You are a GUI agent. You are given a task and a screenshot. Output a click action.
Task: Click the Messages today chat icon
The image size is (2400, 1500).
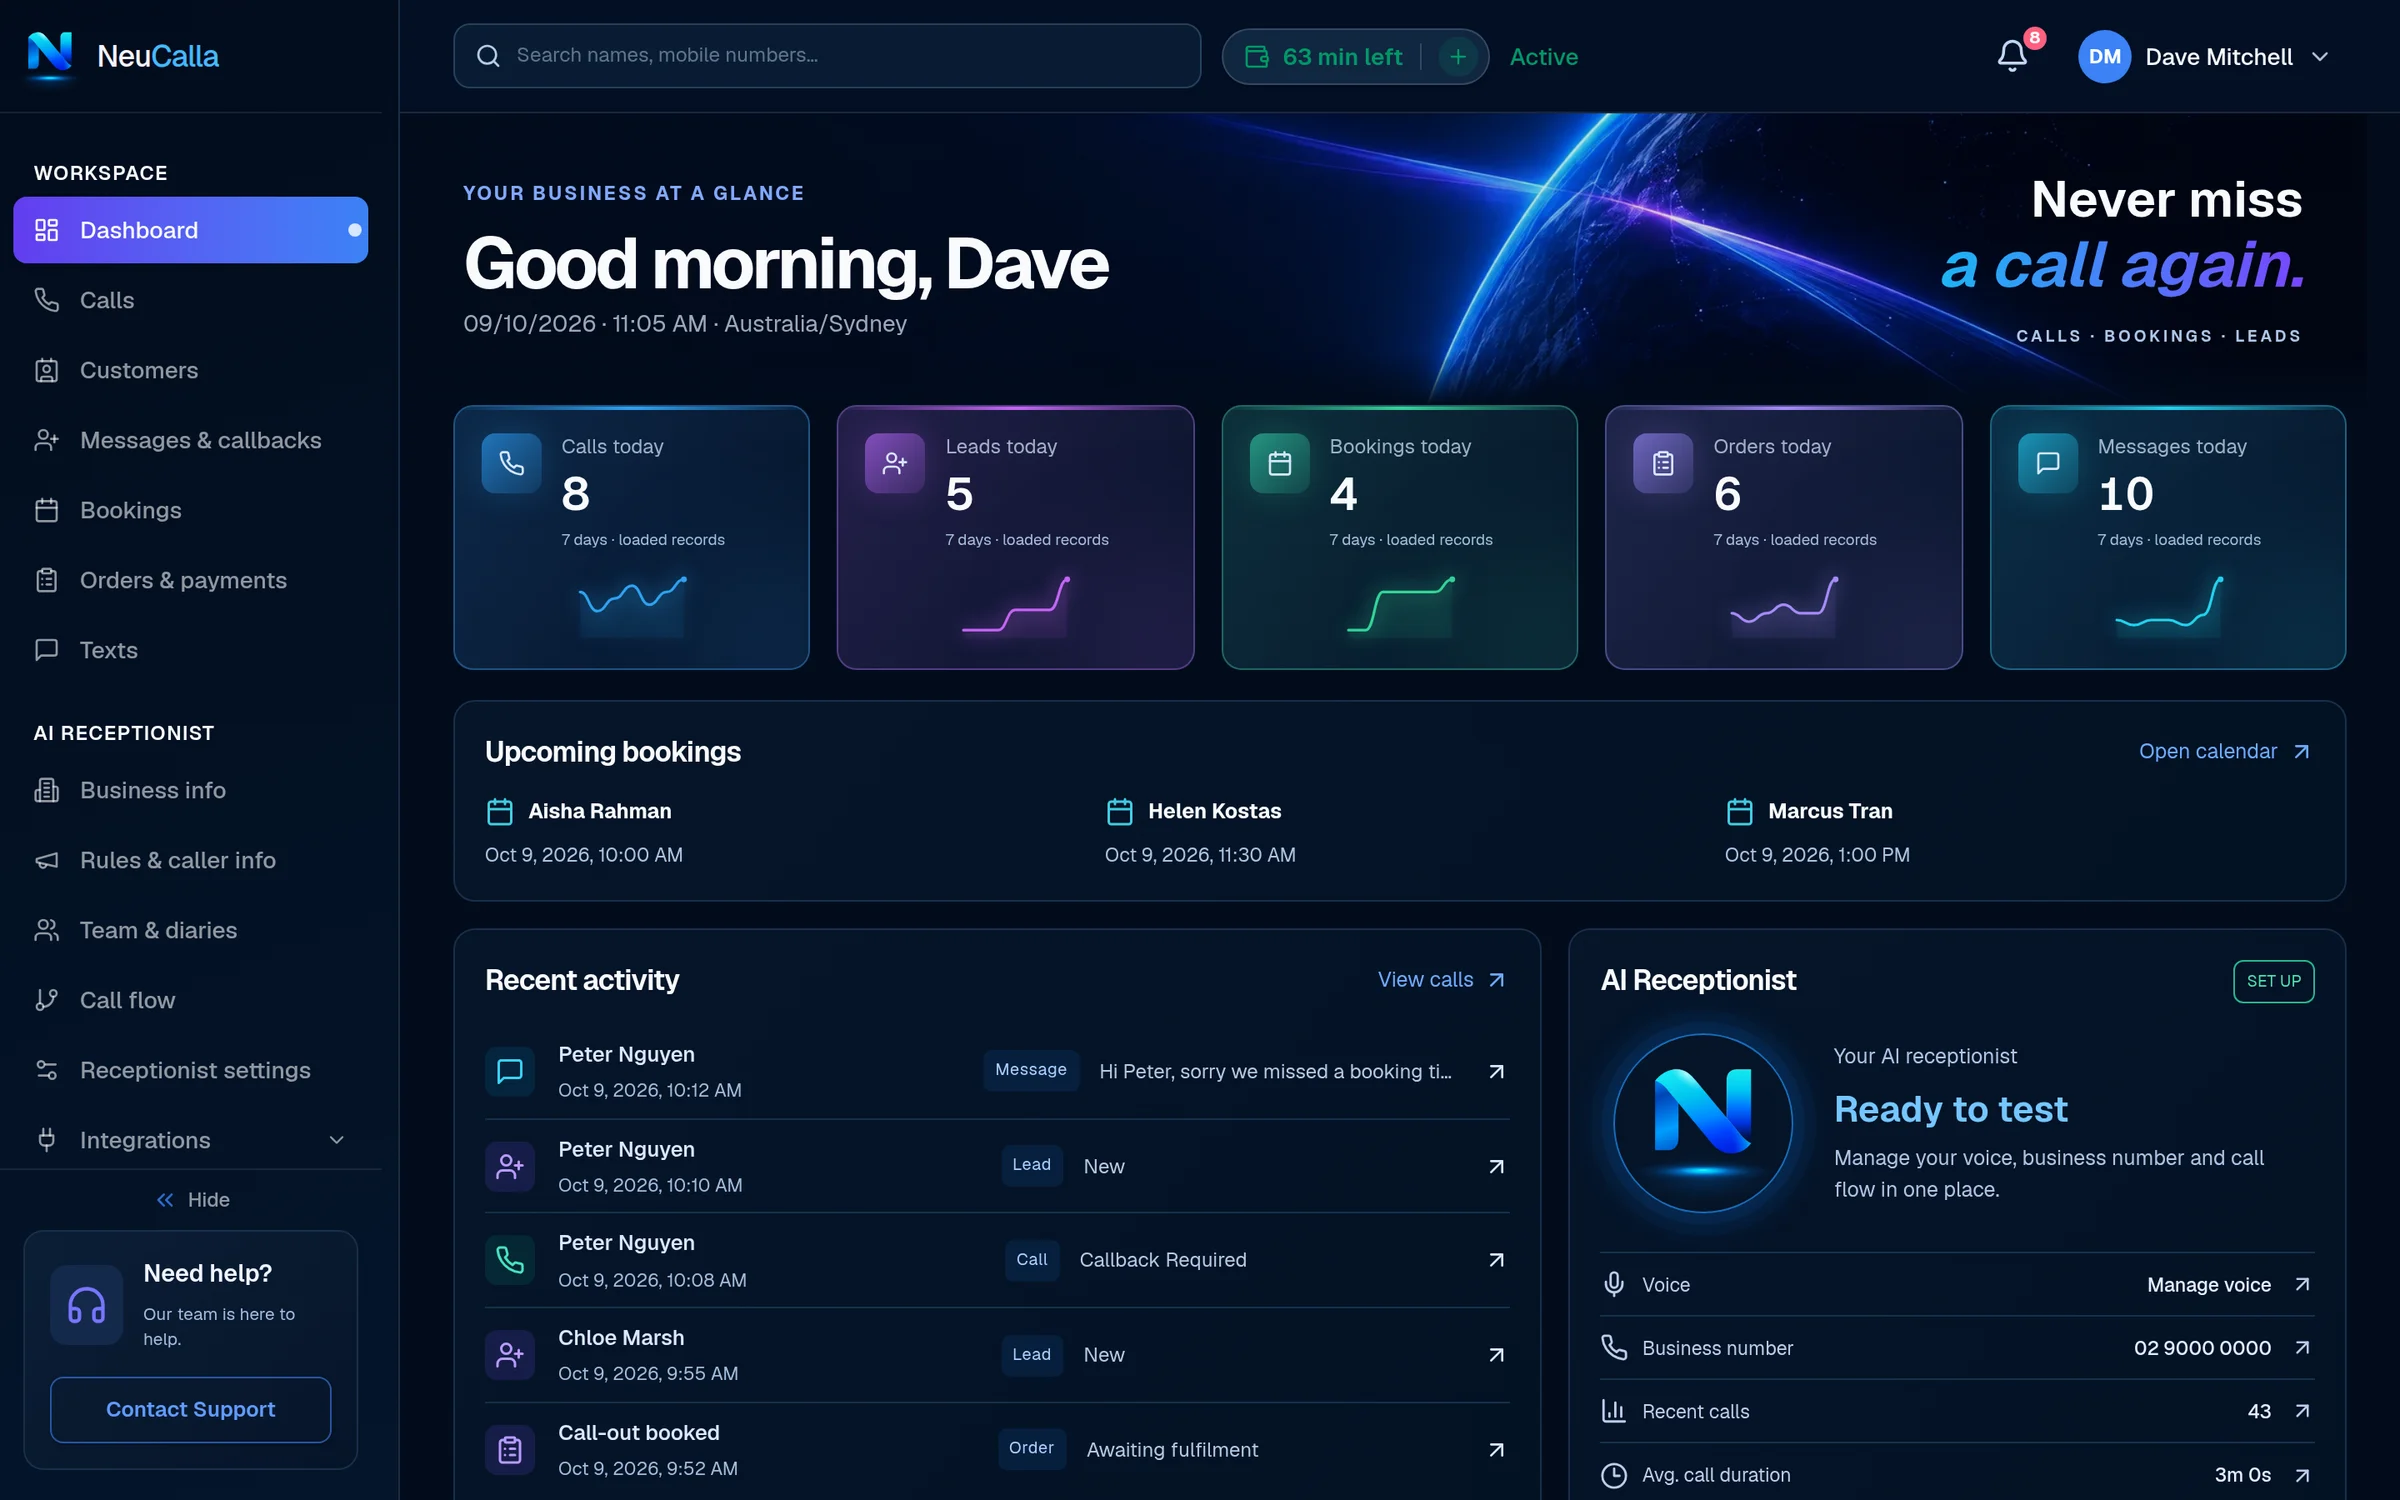tap(2047, 463)
